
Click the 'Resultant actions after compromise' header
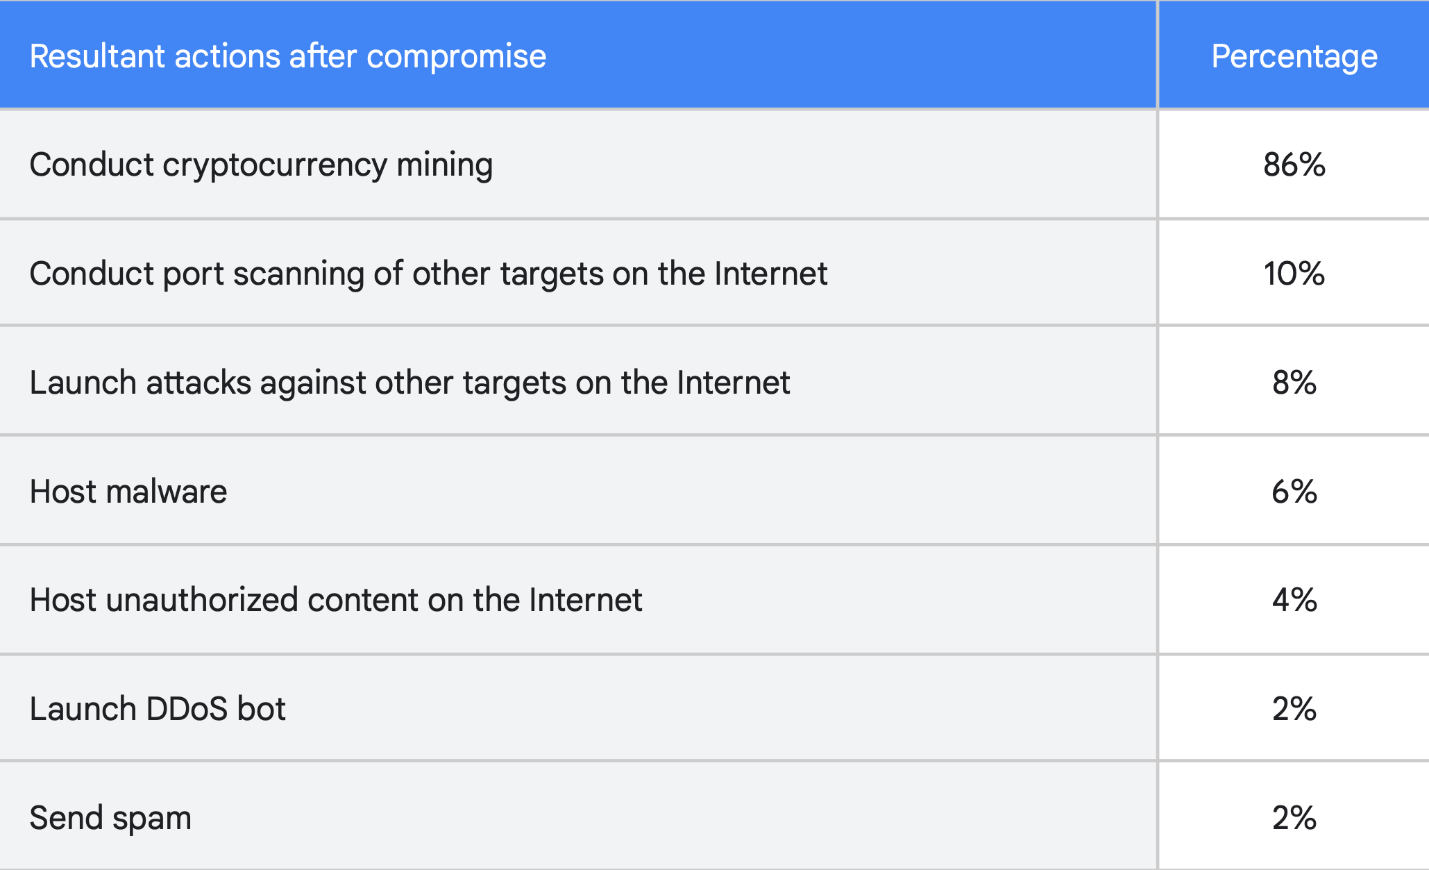288,56
